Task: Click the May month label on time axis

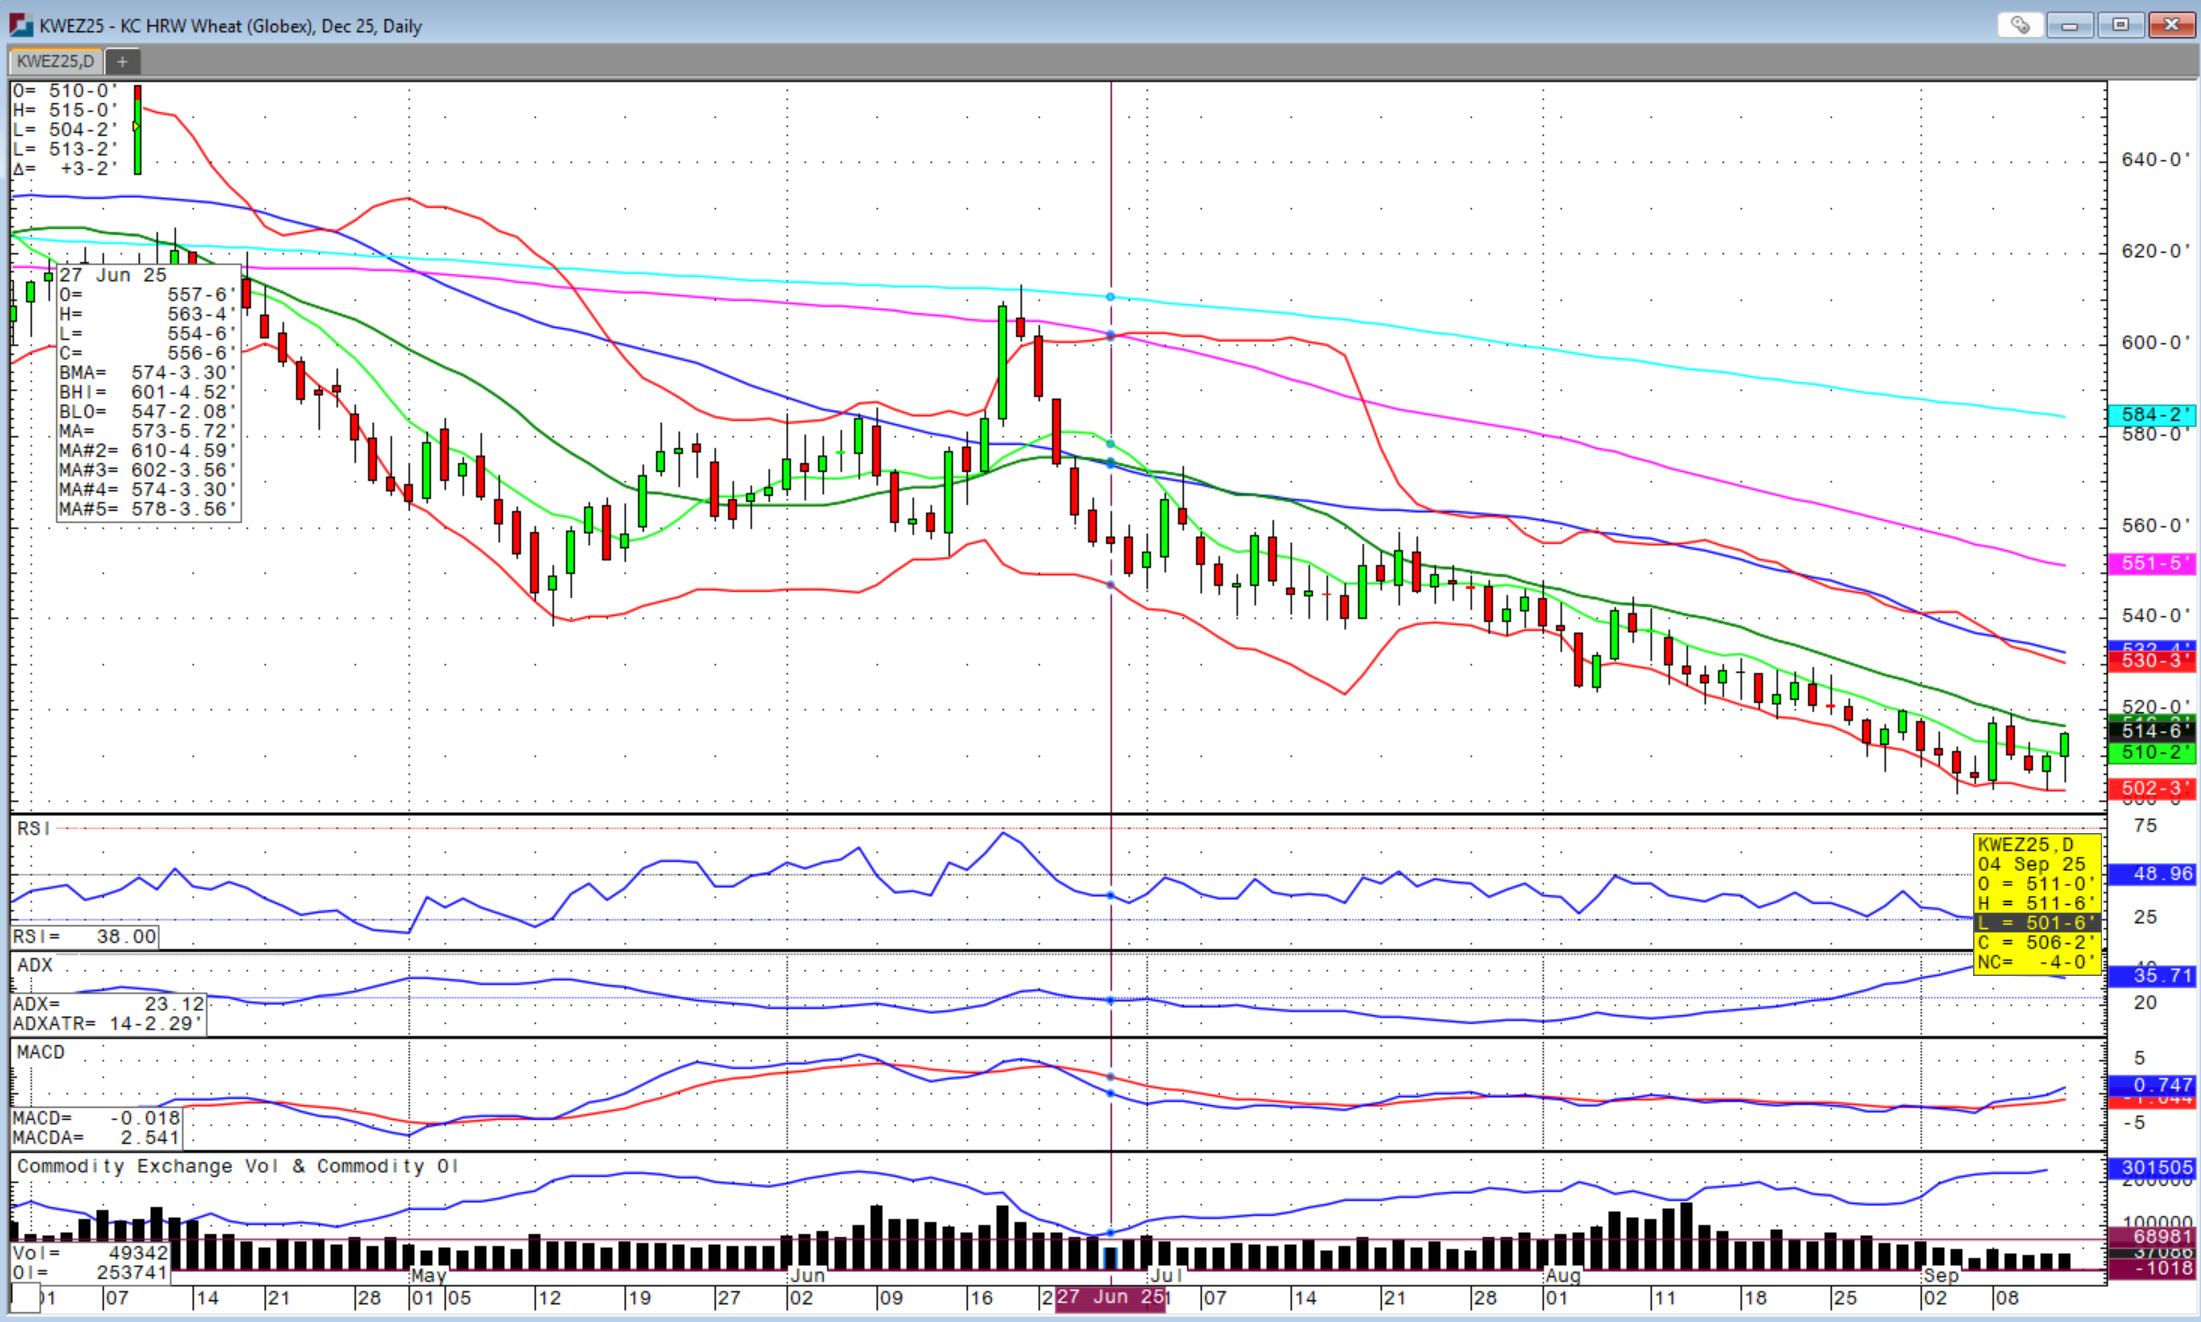Action: pyautogui.click(x=428, y=1275)
